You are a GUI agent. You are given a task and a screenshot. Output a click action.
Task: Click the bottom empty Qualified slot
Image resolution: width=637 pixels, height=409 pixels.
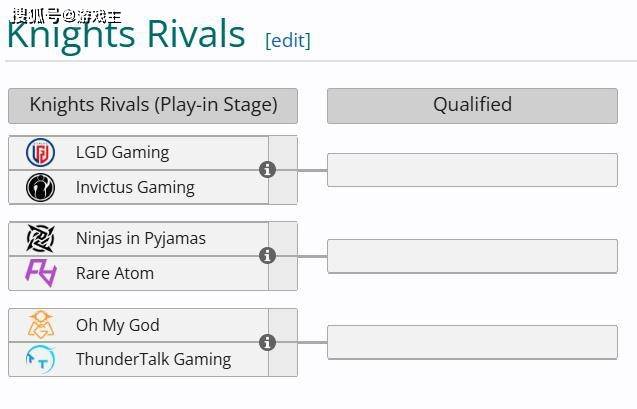pos(472,342)
